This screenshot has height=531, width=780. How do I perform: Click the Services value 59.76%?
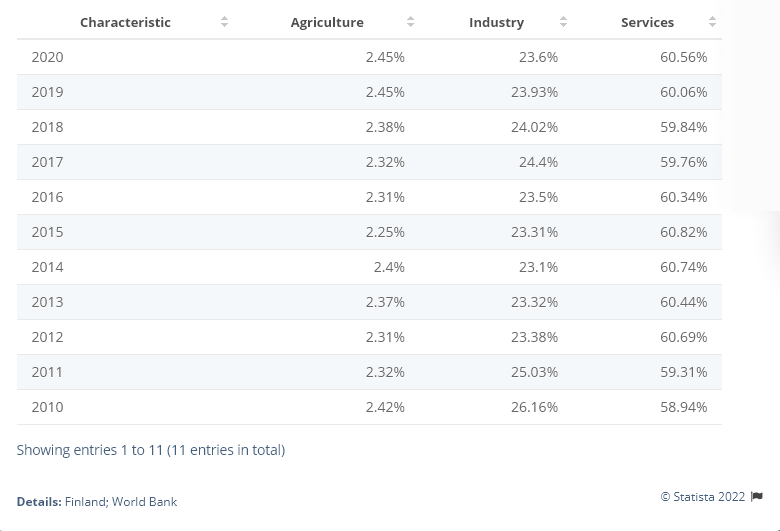click(x=683, y=162)
